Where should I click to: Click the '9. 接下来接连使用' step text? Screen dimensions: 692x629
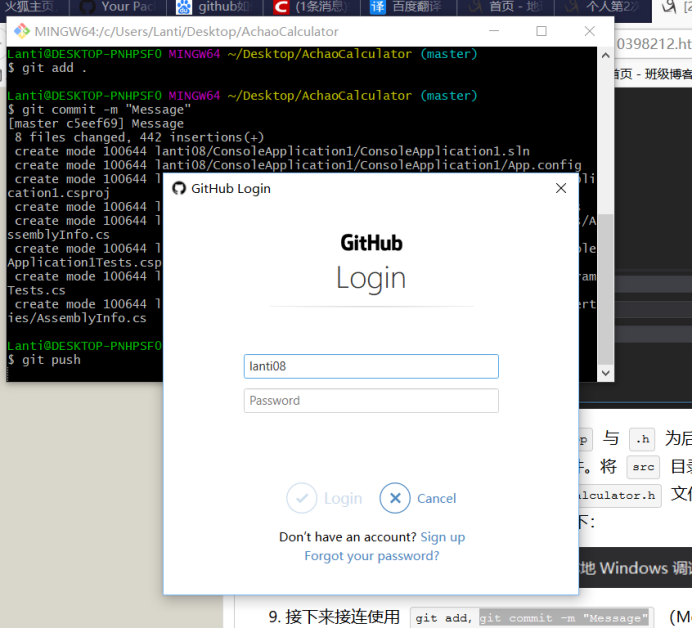pyautogui.click(x=334, y=617)
